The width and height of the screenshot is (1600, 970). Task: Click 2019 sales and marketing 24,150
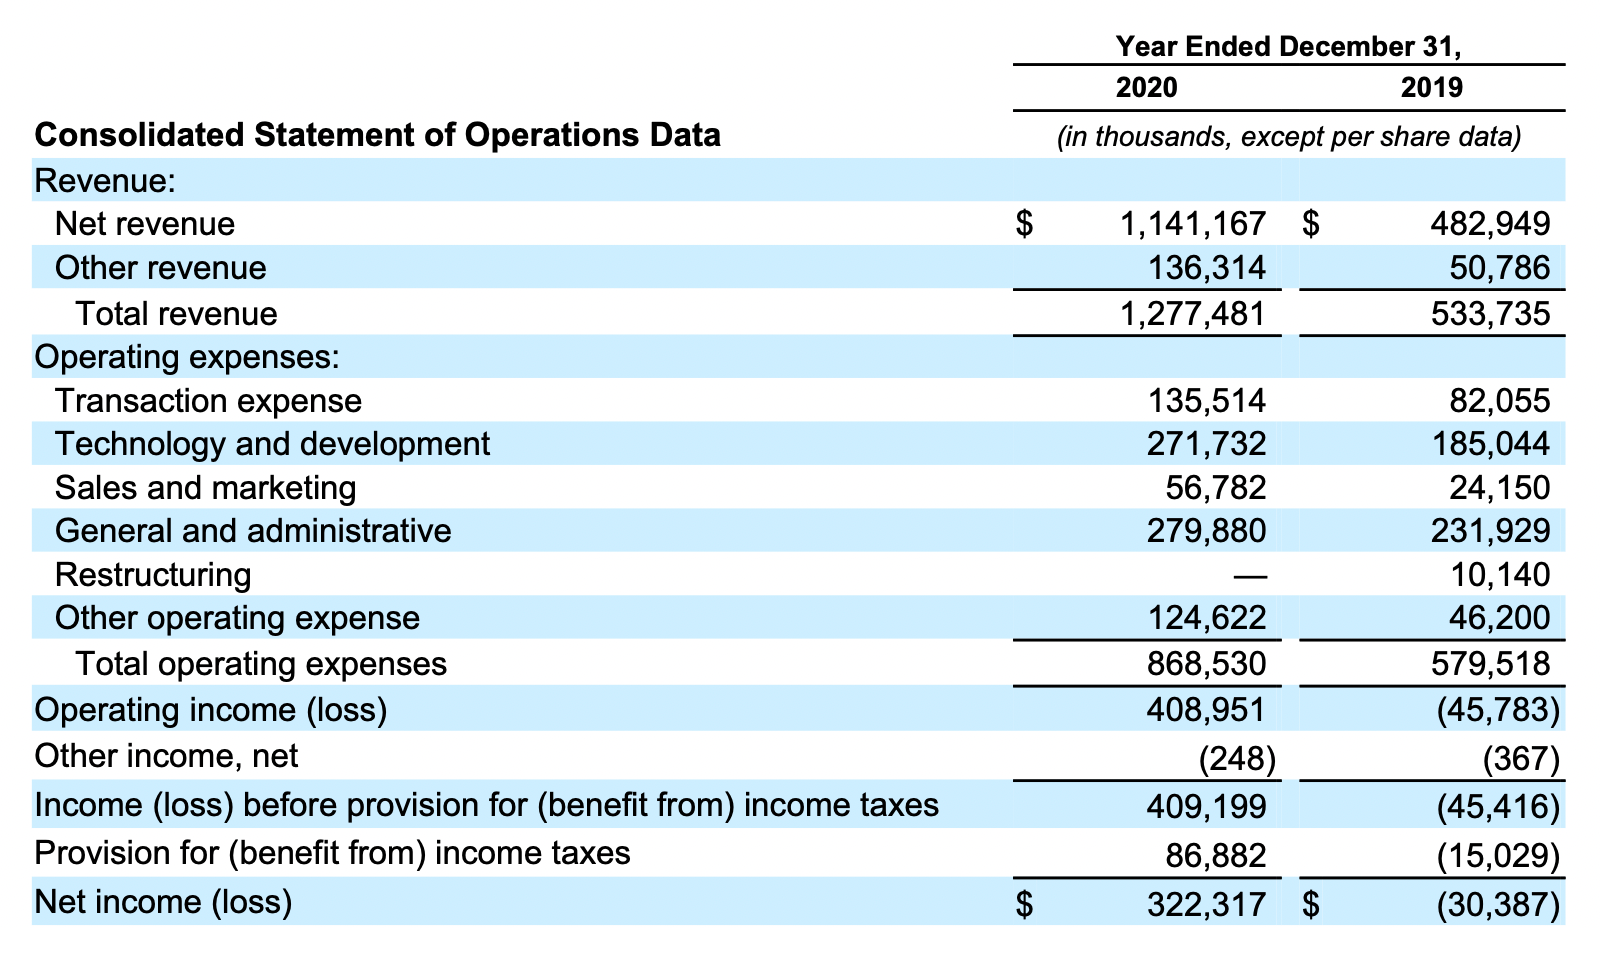tap(1500, 488)
